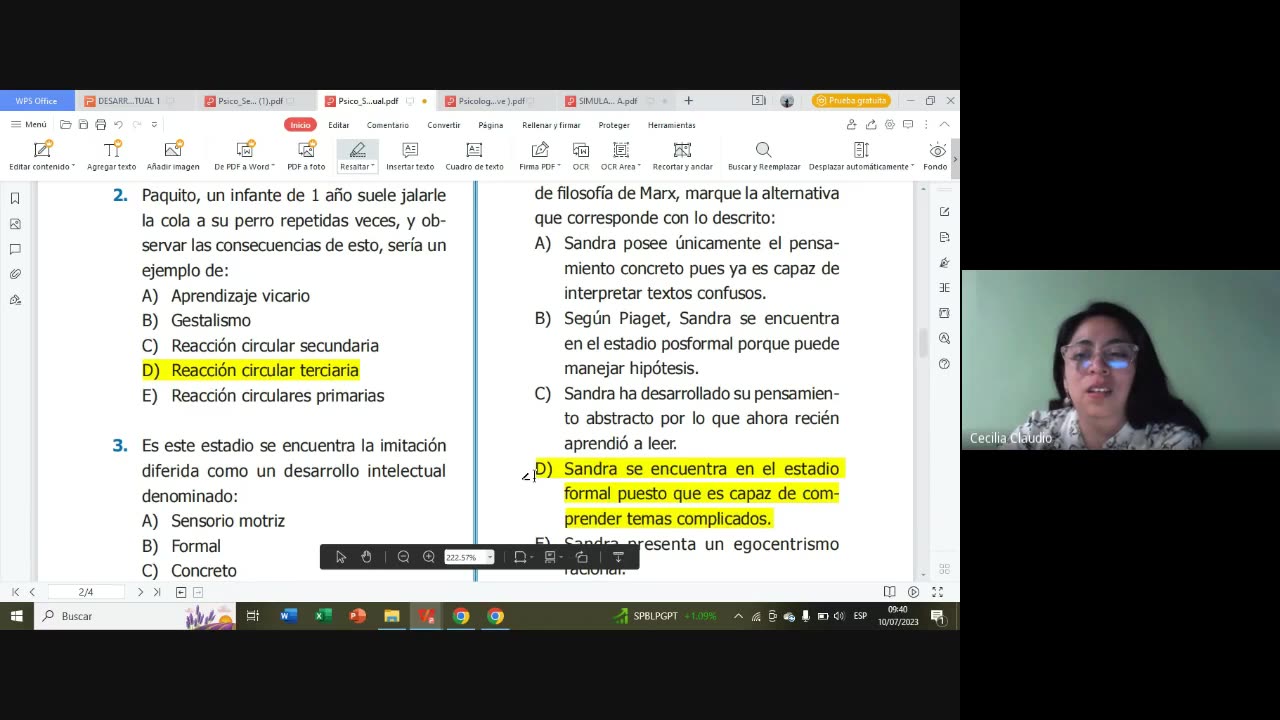Go to the previous page arrow

pyautogui.click(x=32, y=592)
